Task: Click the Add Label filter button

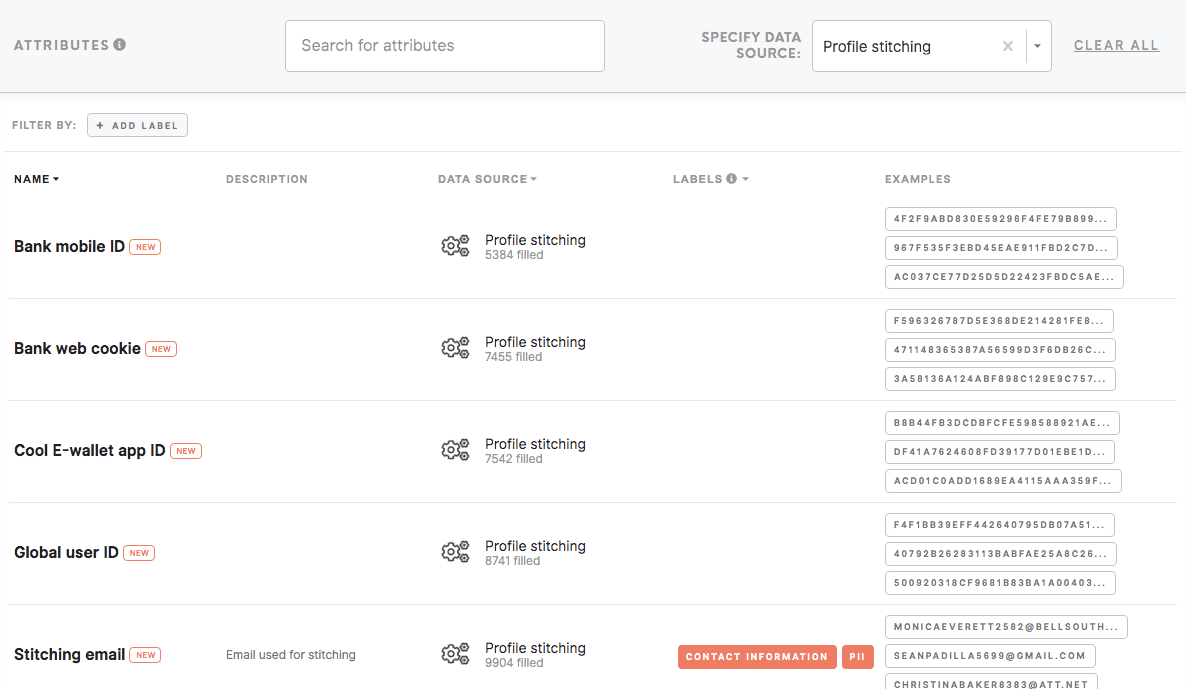Action: [137, 125]
